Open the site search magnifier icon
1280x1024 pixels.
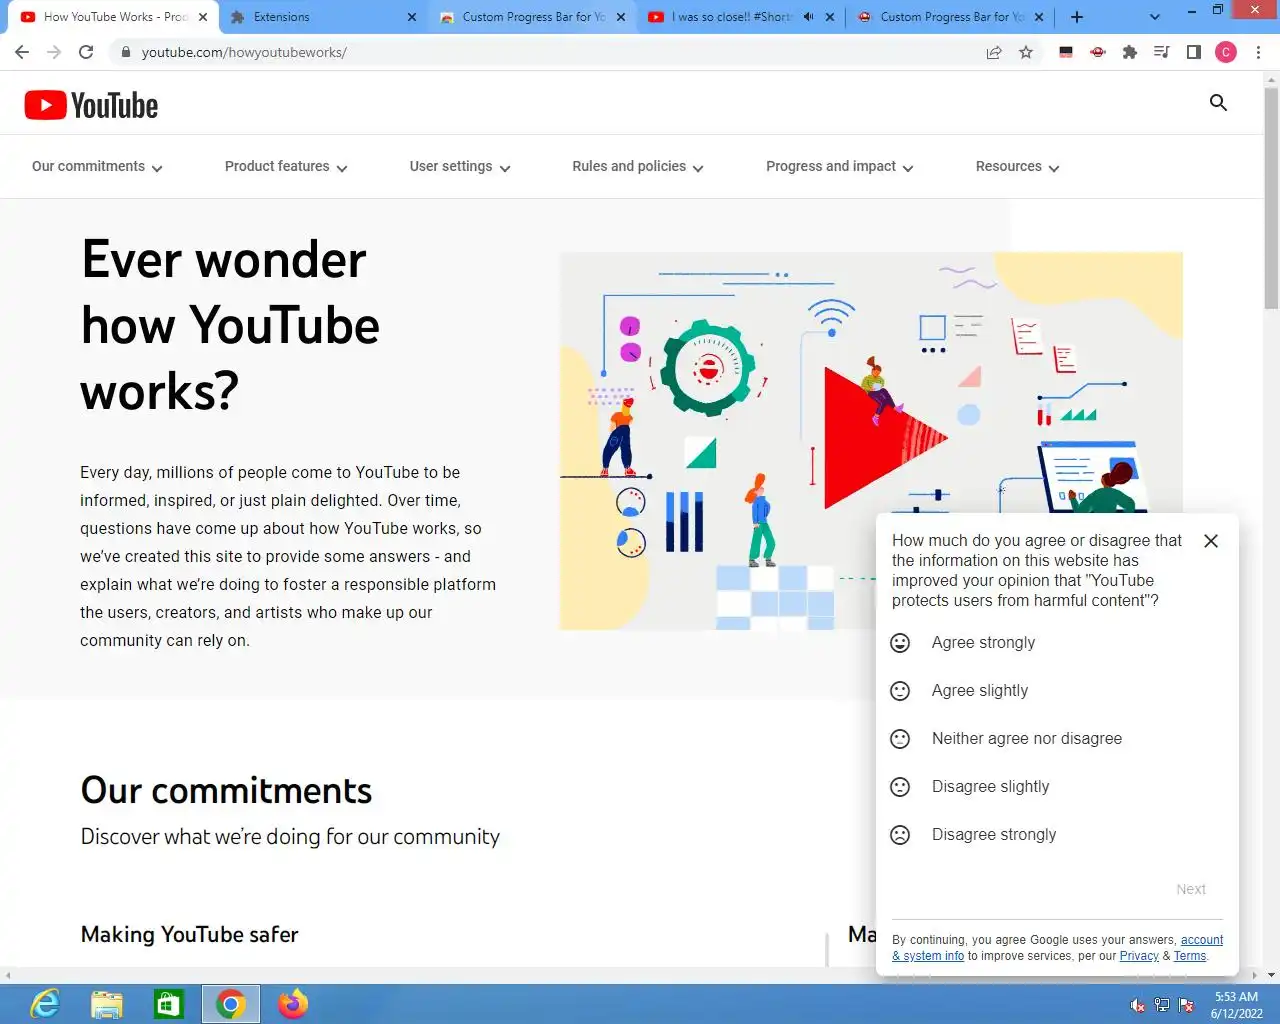(1218, 102)
